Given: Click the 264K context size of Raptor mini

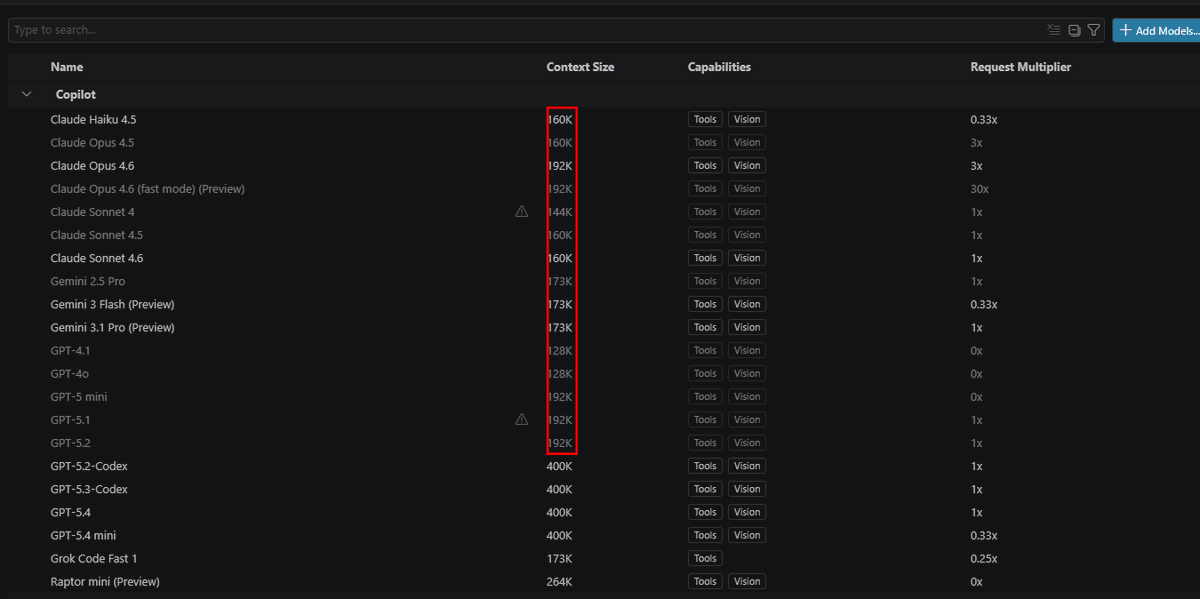Looking at the screenshot, I should point(560,581).
